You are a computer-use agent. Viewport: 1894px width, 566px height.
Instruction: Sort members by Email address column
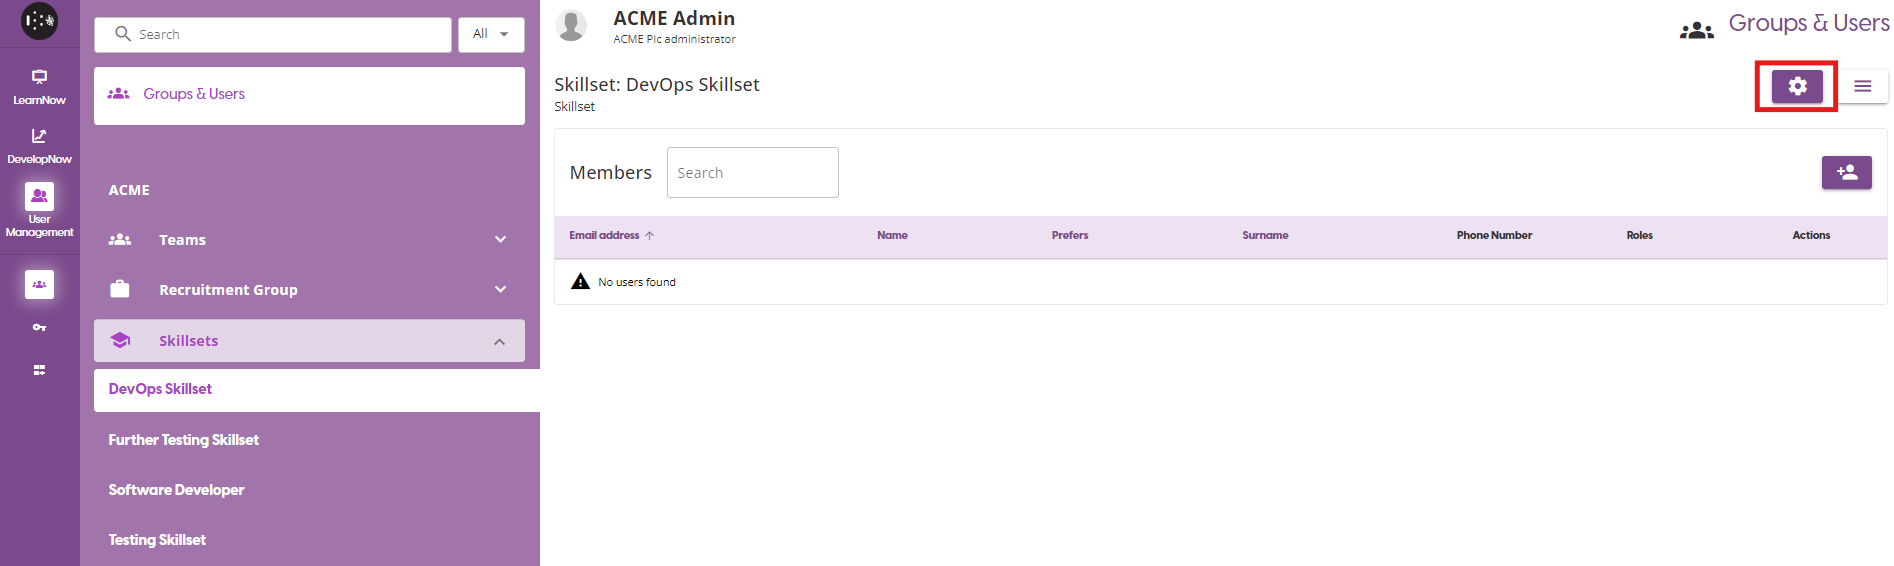(x=605, y=236)
